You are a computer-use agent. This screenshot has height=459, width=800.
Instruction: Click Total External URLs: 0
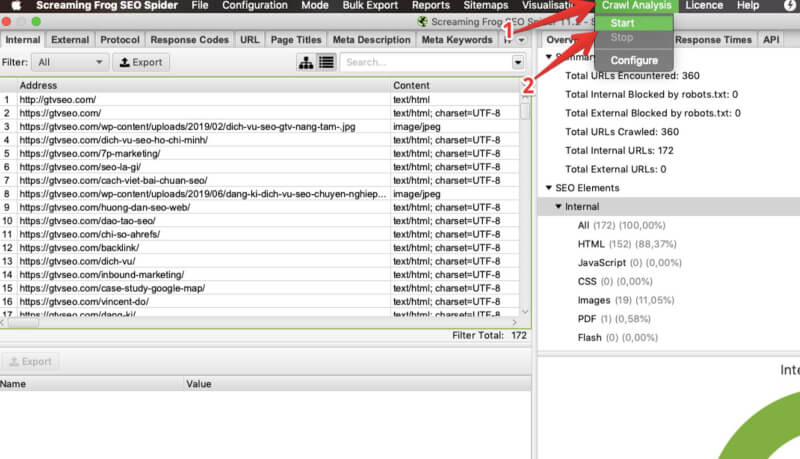tap(615, 169)
